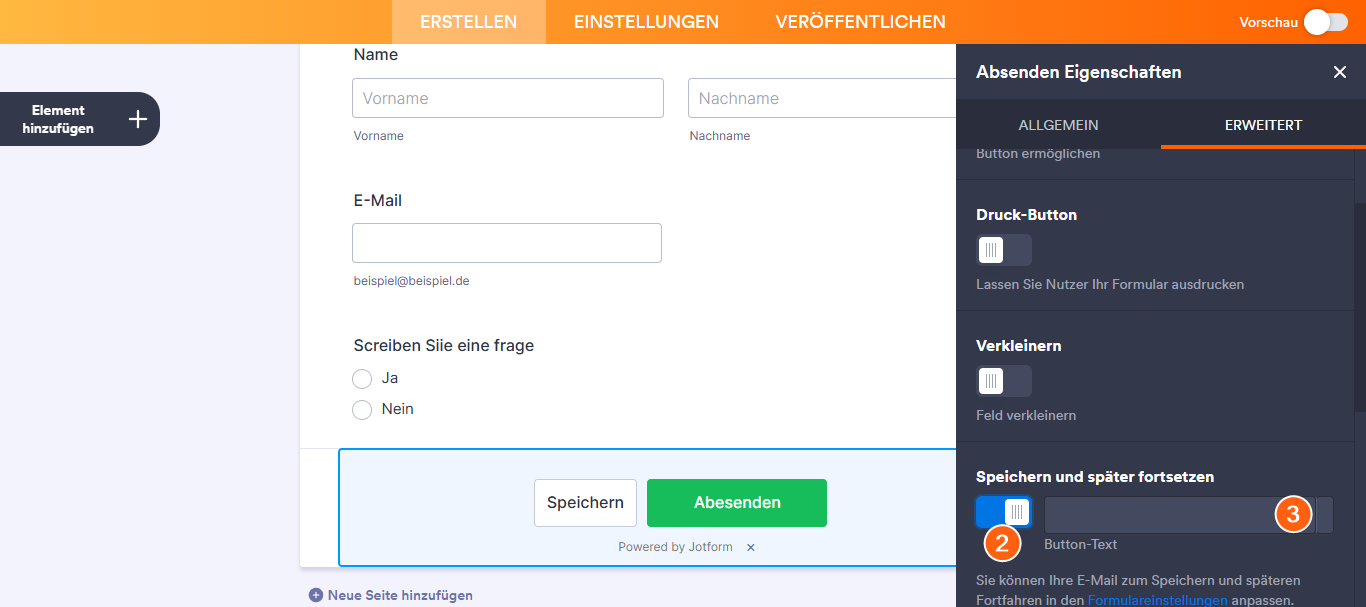Select the Ja radio option
1366x607 pixels.
click(x=362, y=379)
